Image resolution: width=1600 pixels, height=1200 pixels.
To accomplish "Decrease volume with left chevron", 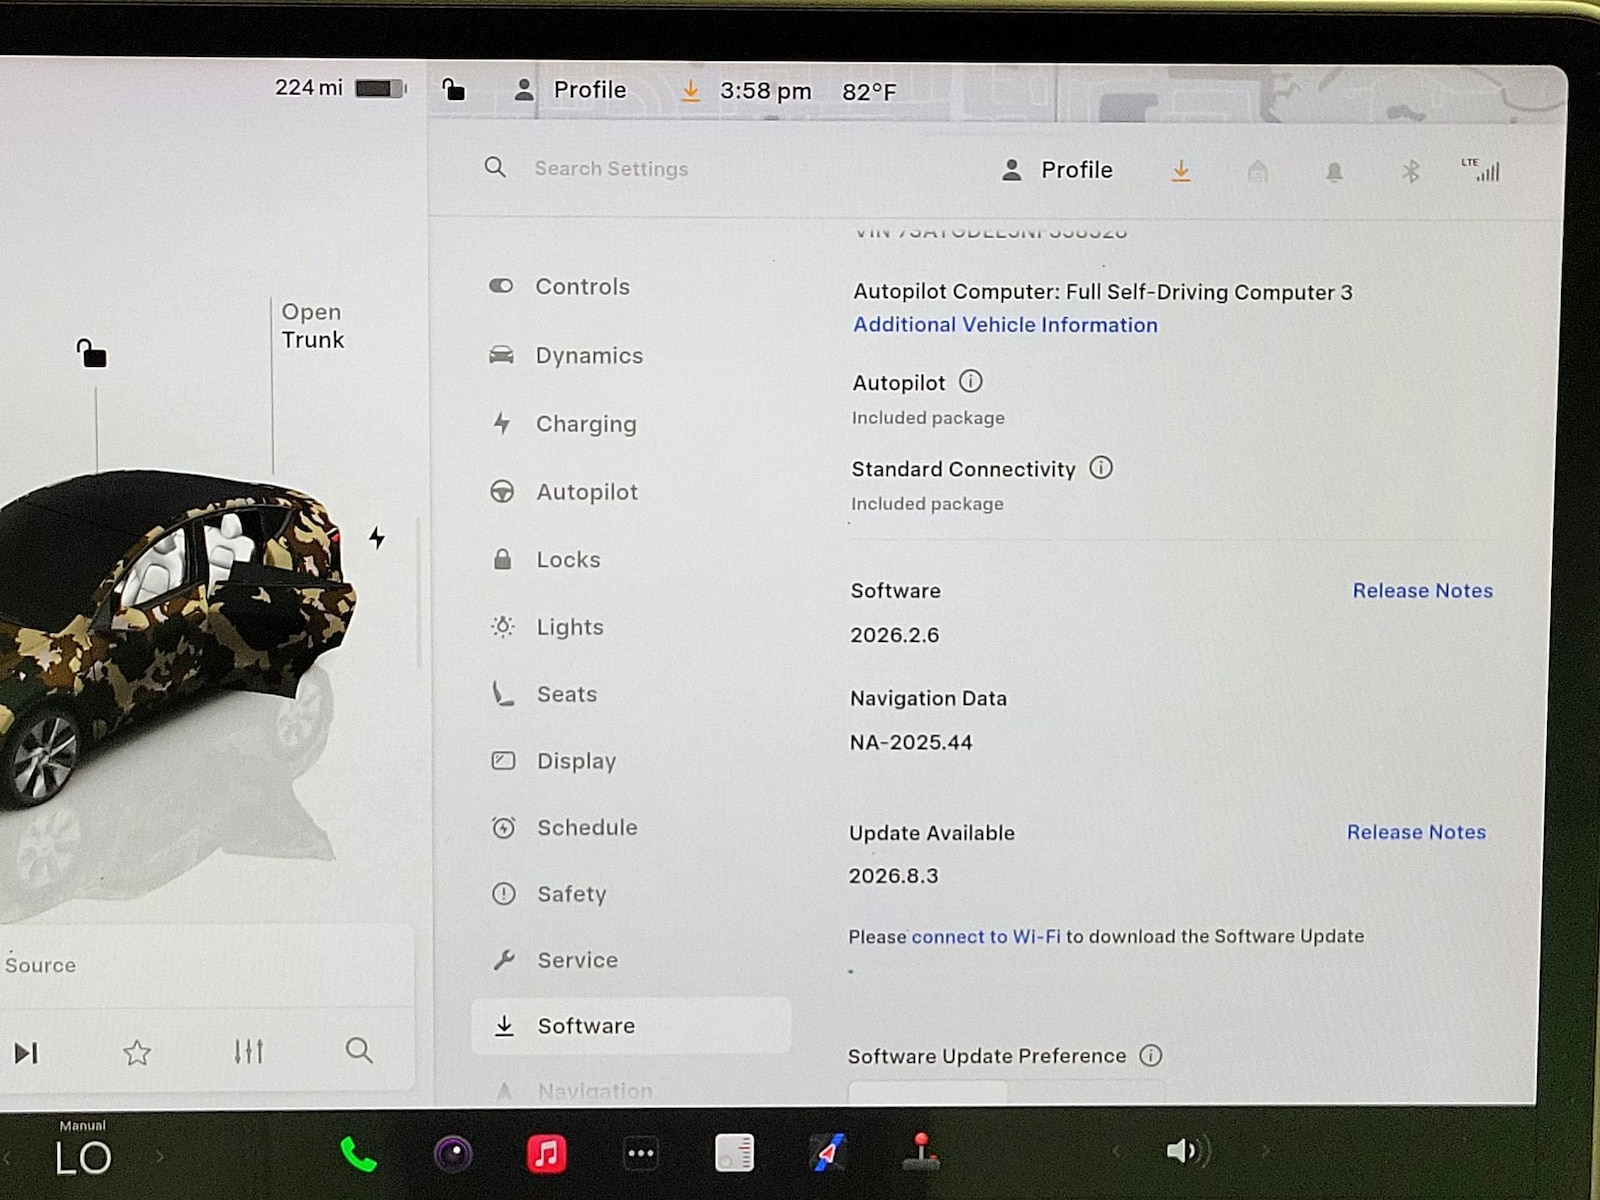I will [1116, 1152].
